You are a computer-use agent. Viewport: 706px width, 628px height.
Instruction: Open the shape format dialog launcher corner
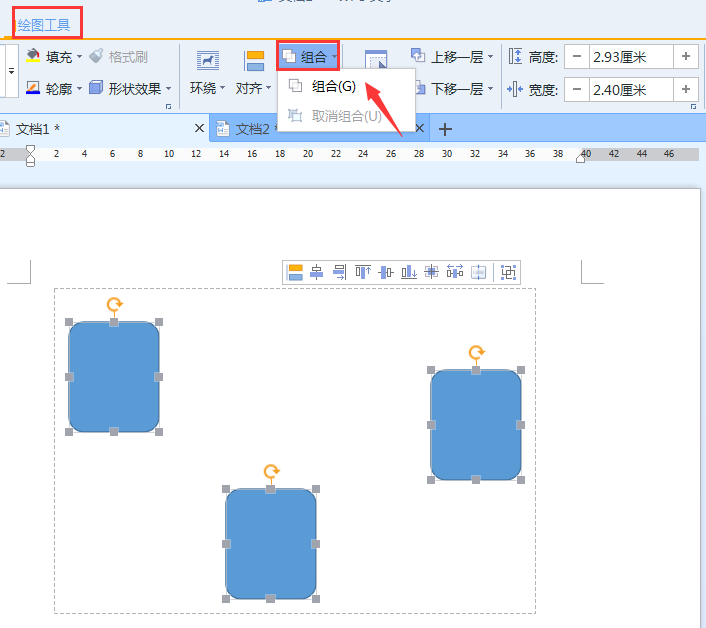click(x=169, y=106)
